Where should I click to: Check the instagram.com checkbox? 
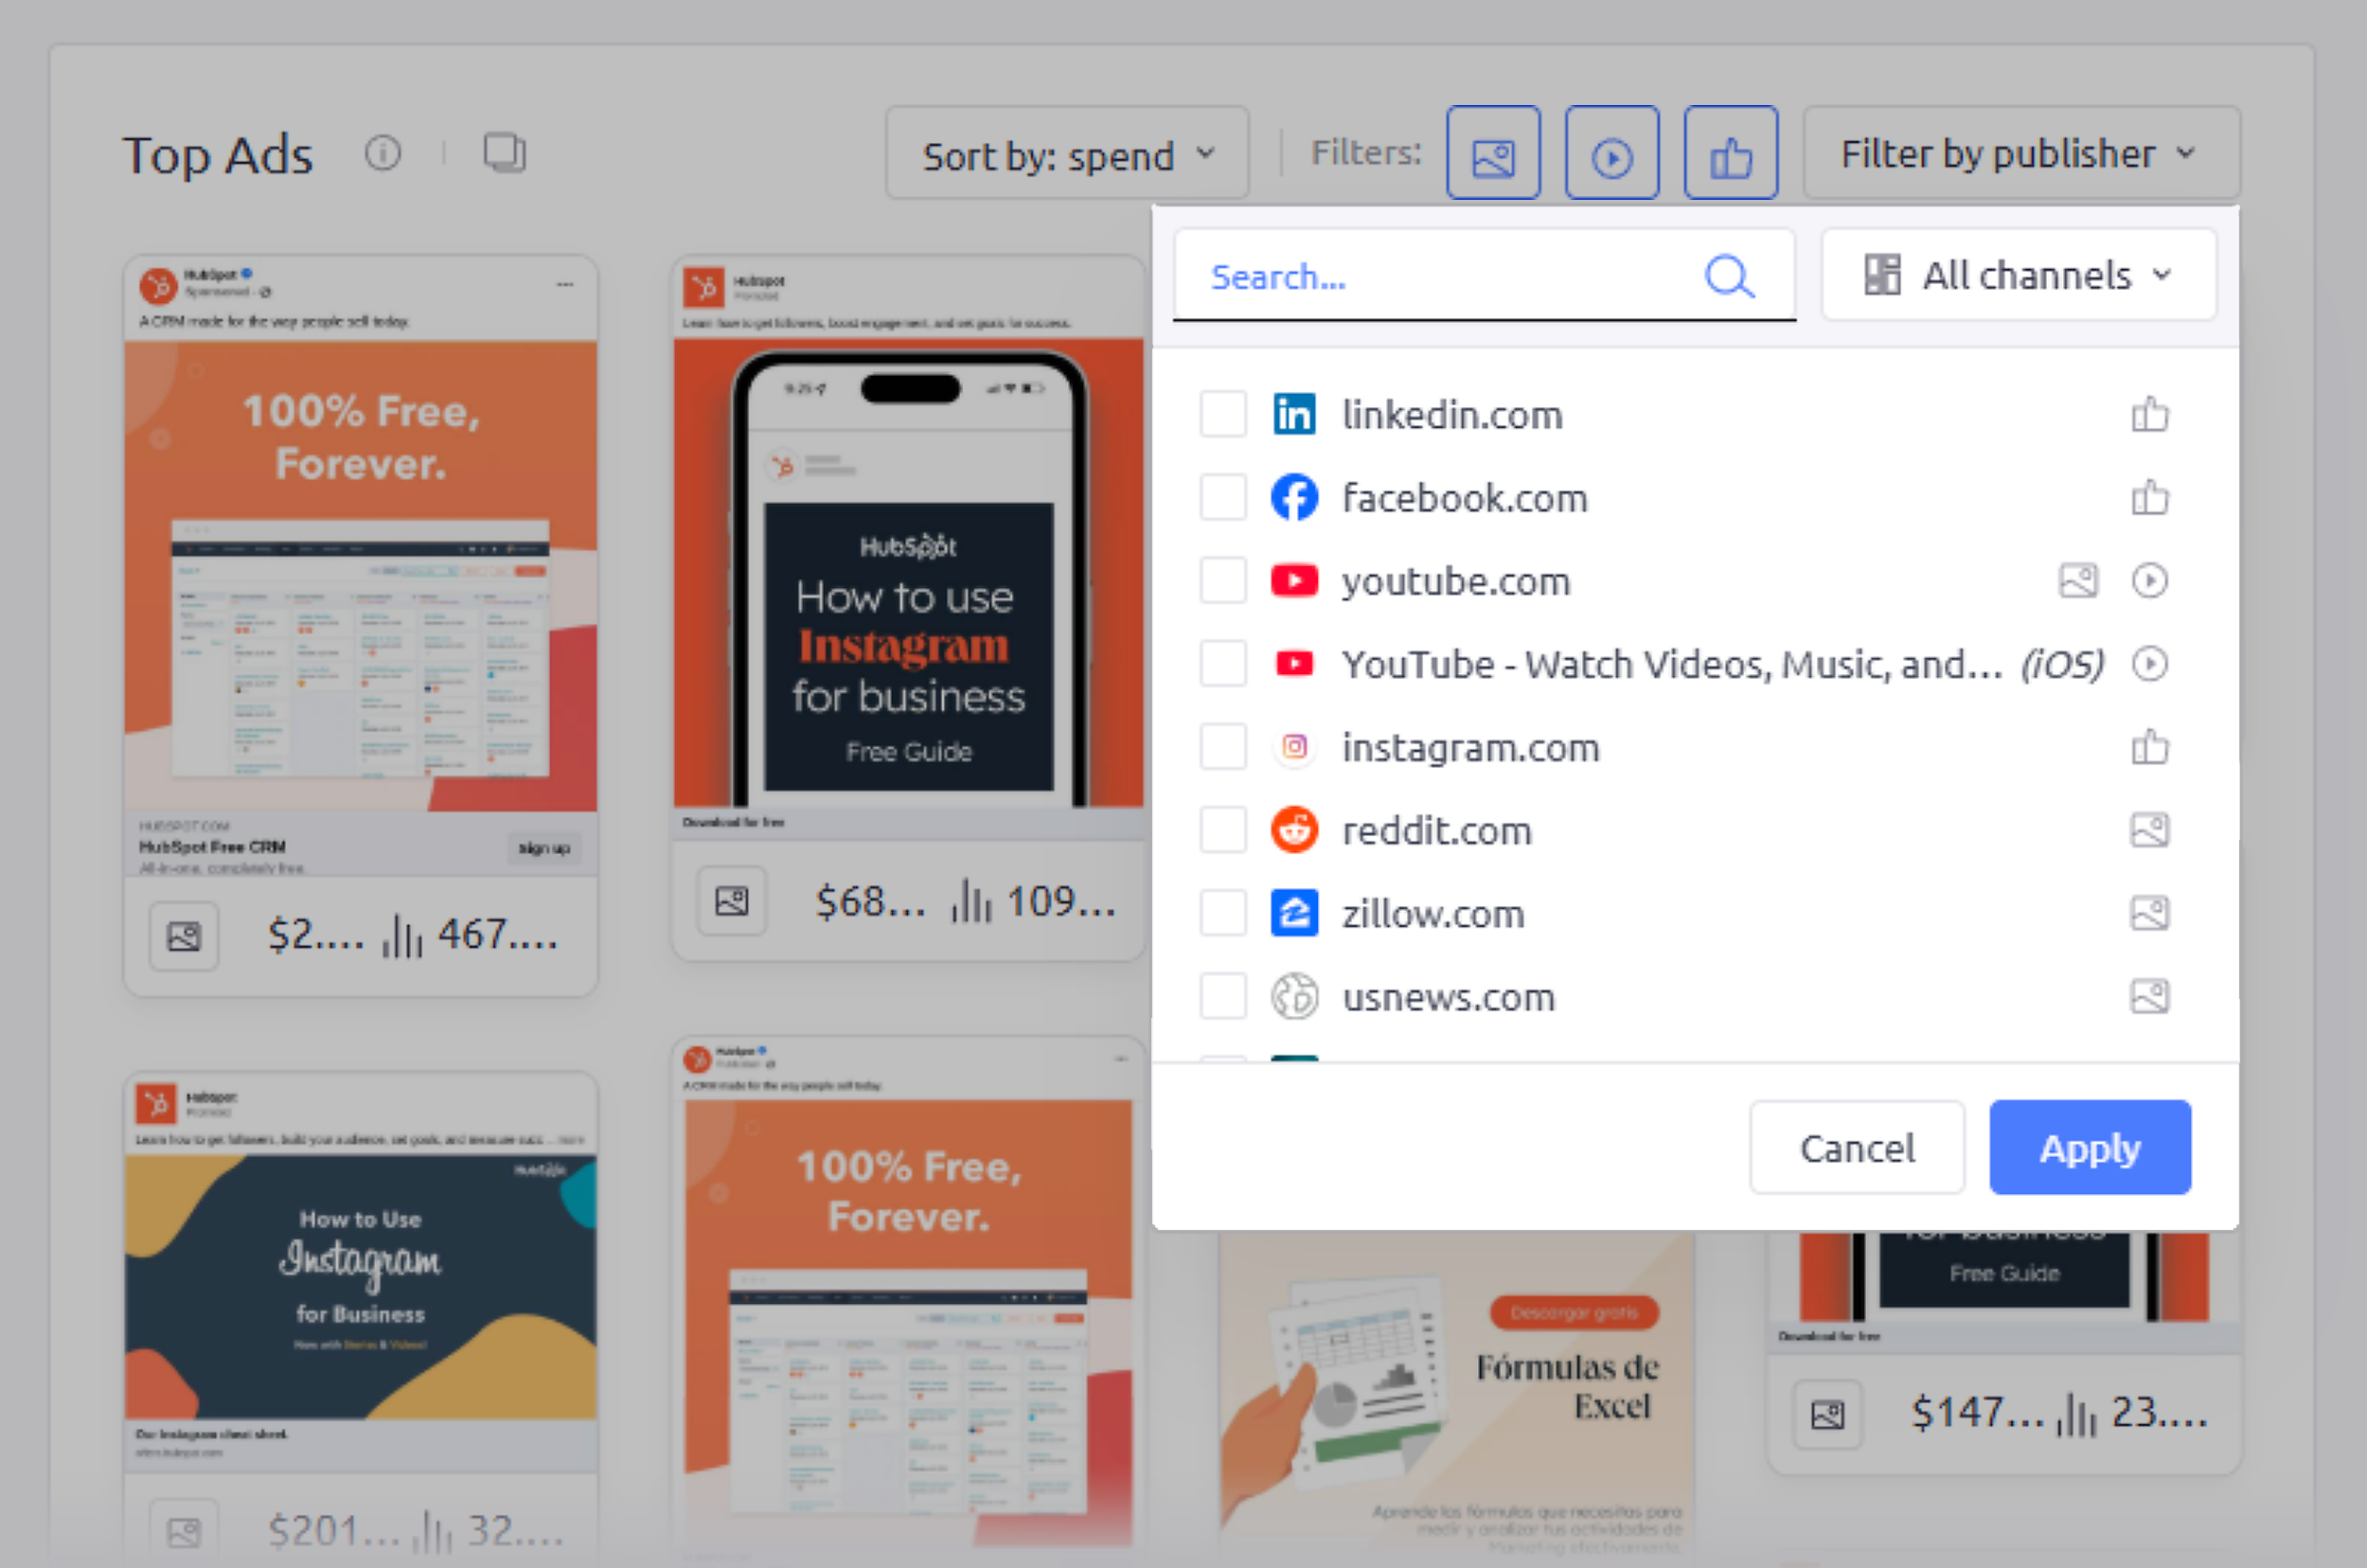pos(1222,746)
